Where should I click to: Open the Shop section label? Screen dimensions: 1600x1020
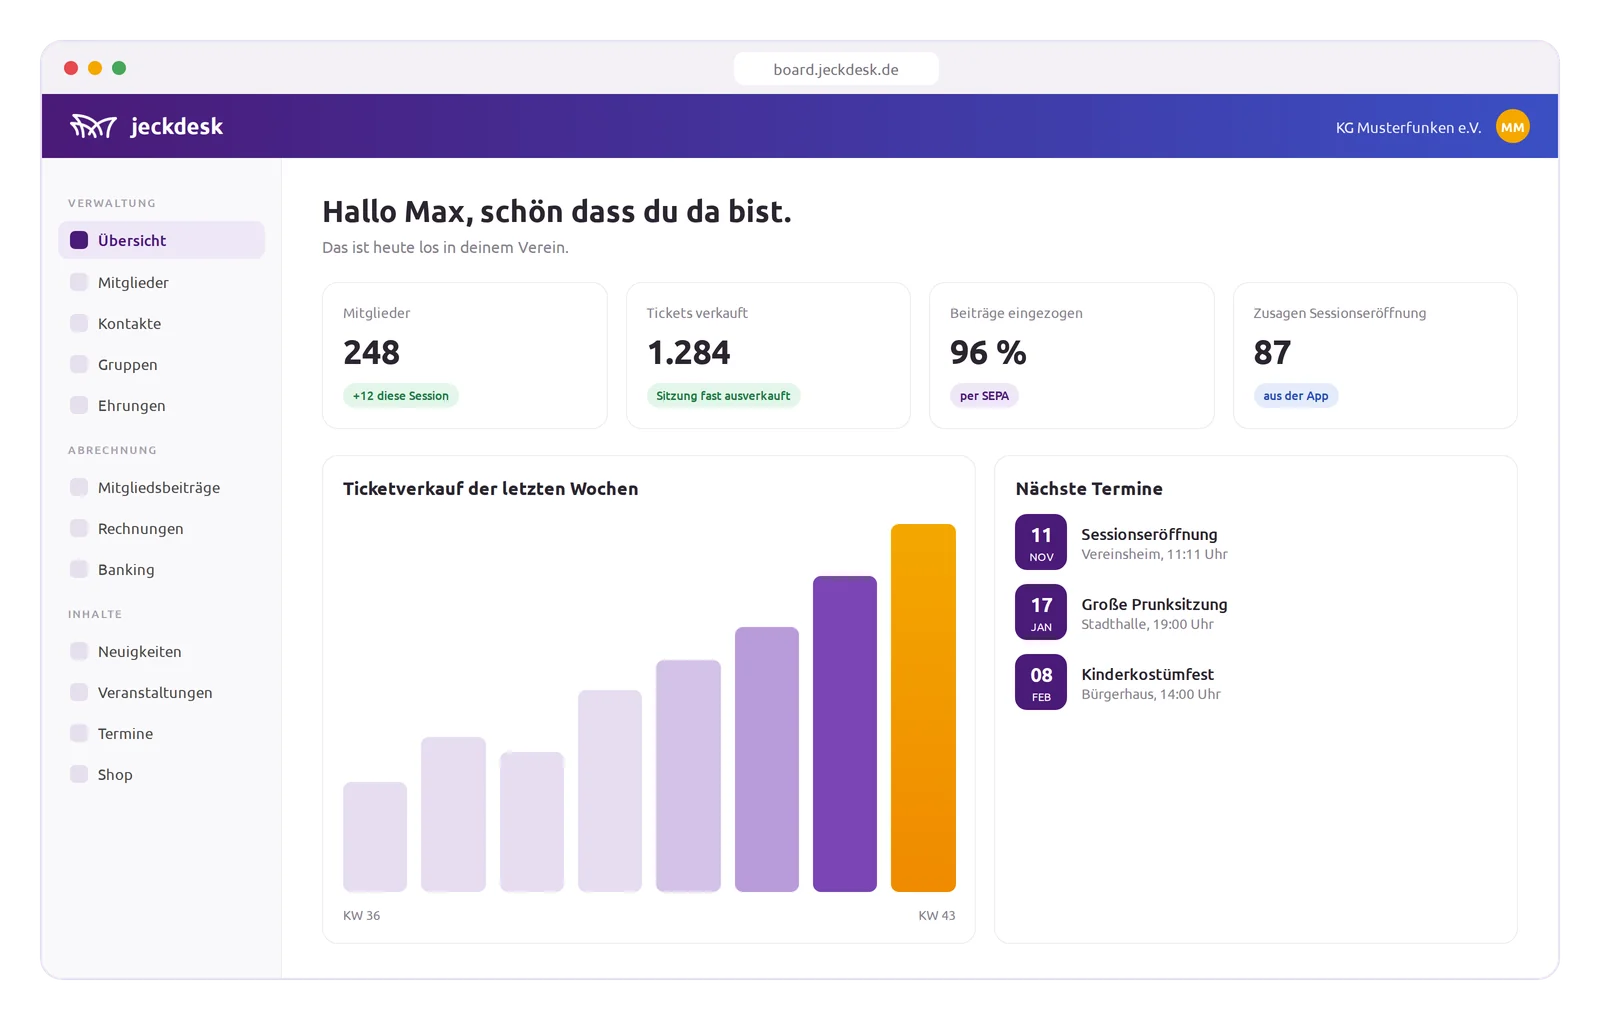point(115,774)
